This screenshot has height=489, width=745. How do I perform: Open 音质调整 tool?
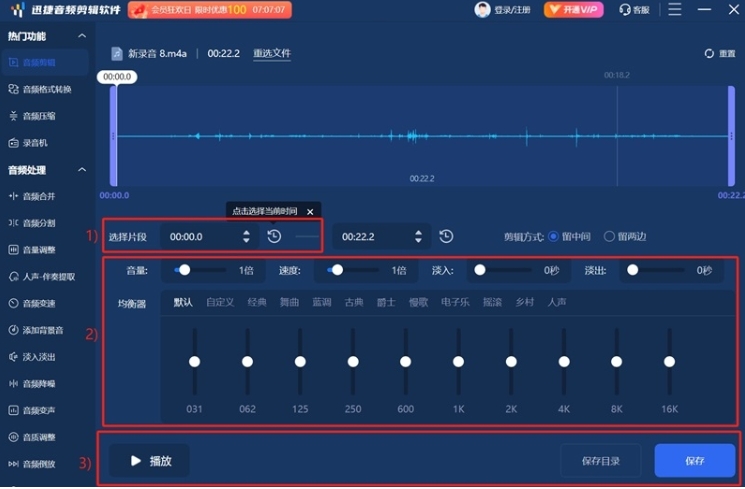pyautogui.click(x=32, y=437)
